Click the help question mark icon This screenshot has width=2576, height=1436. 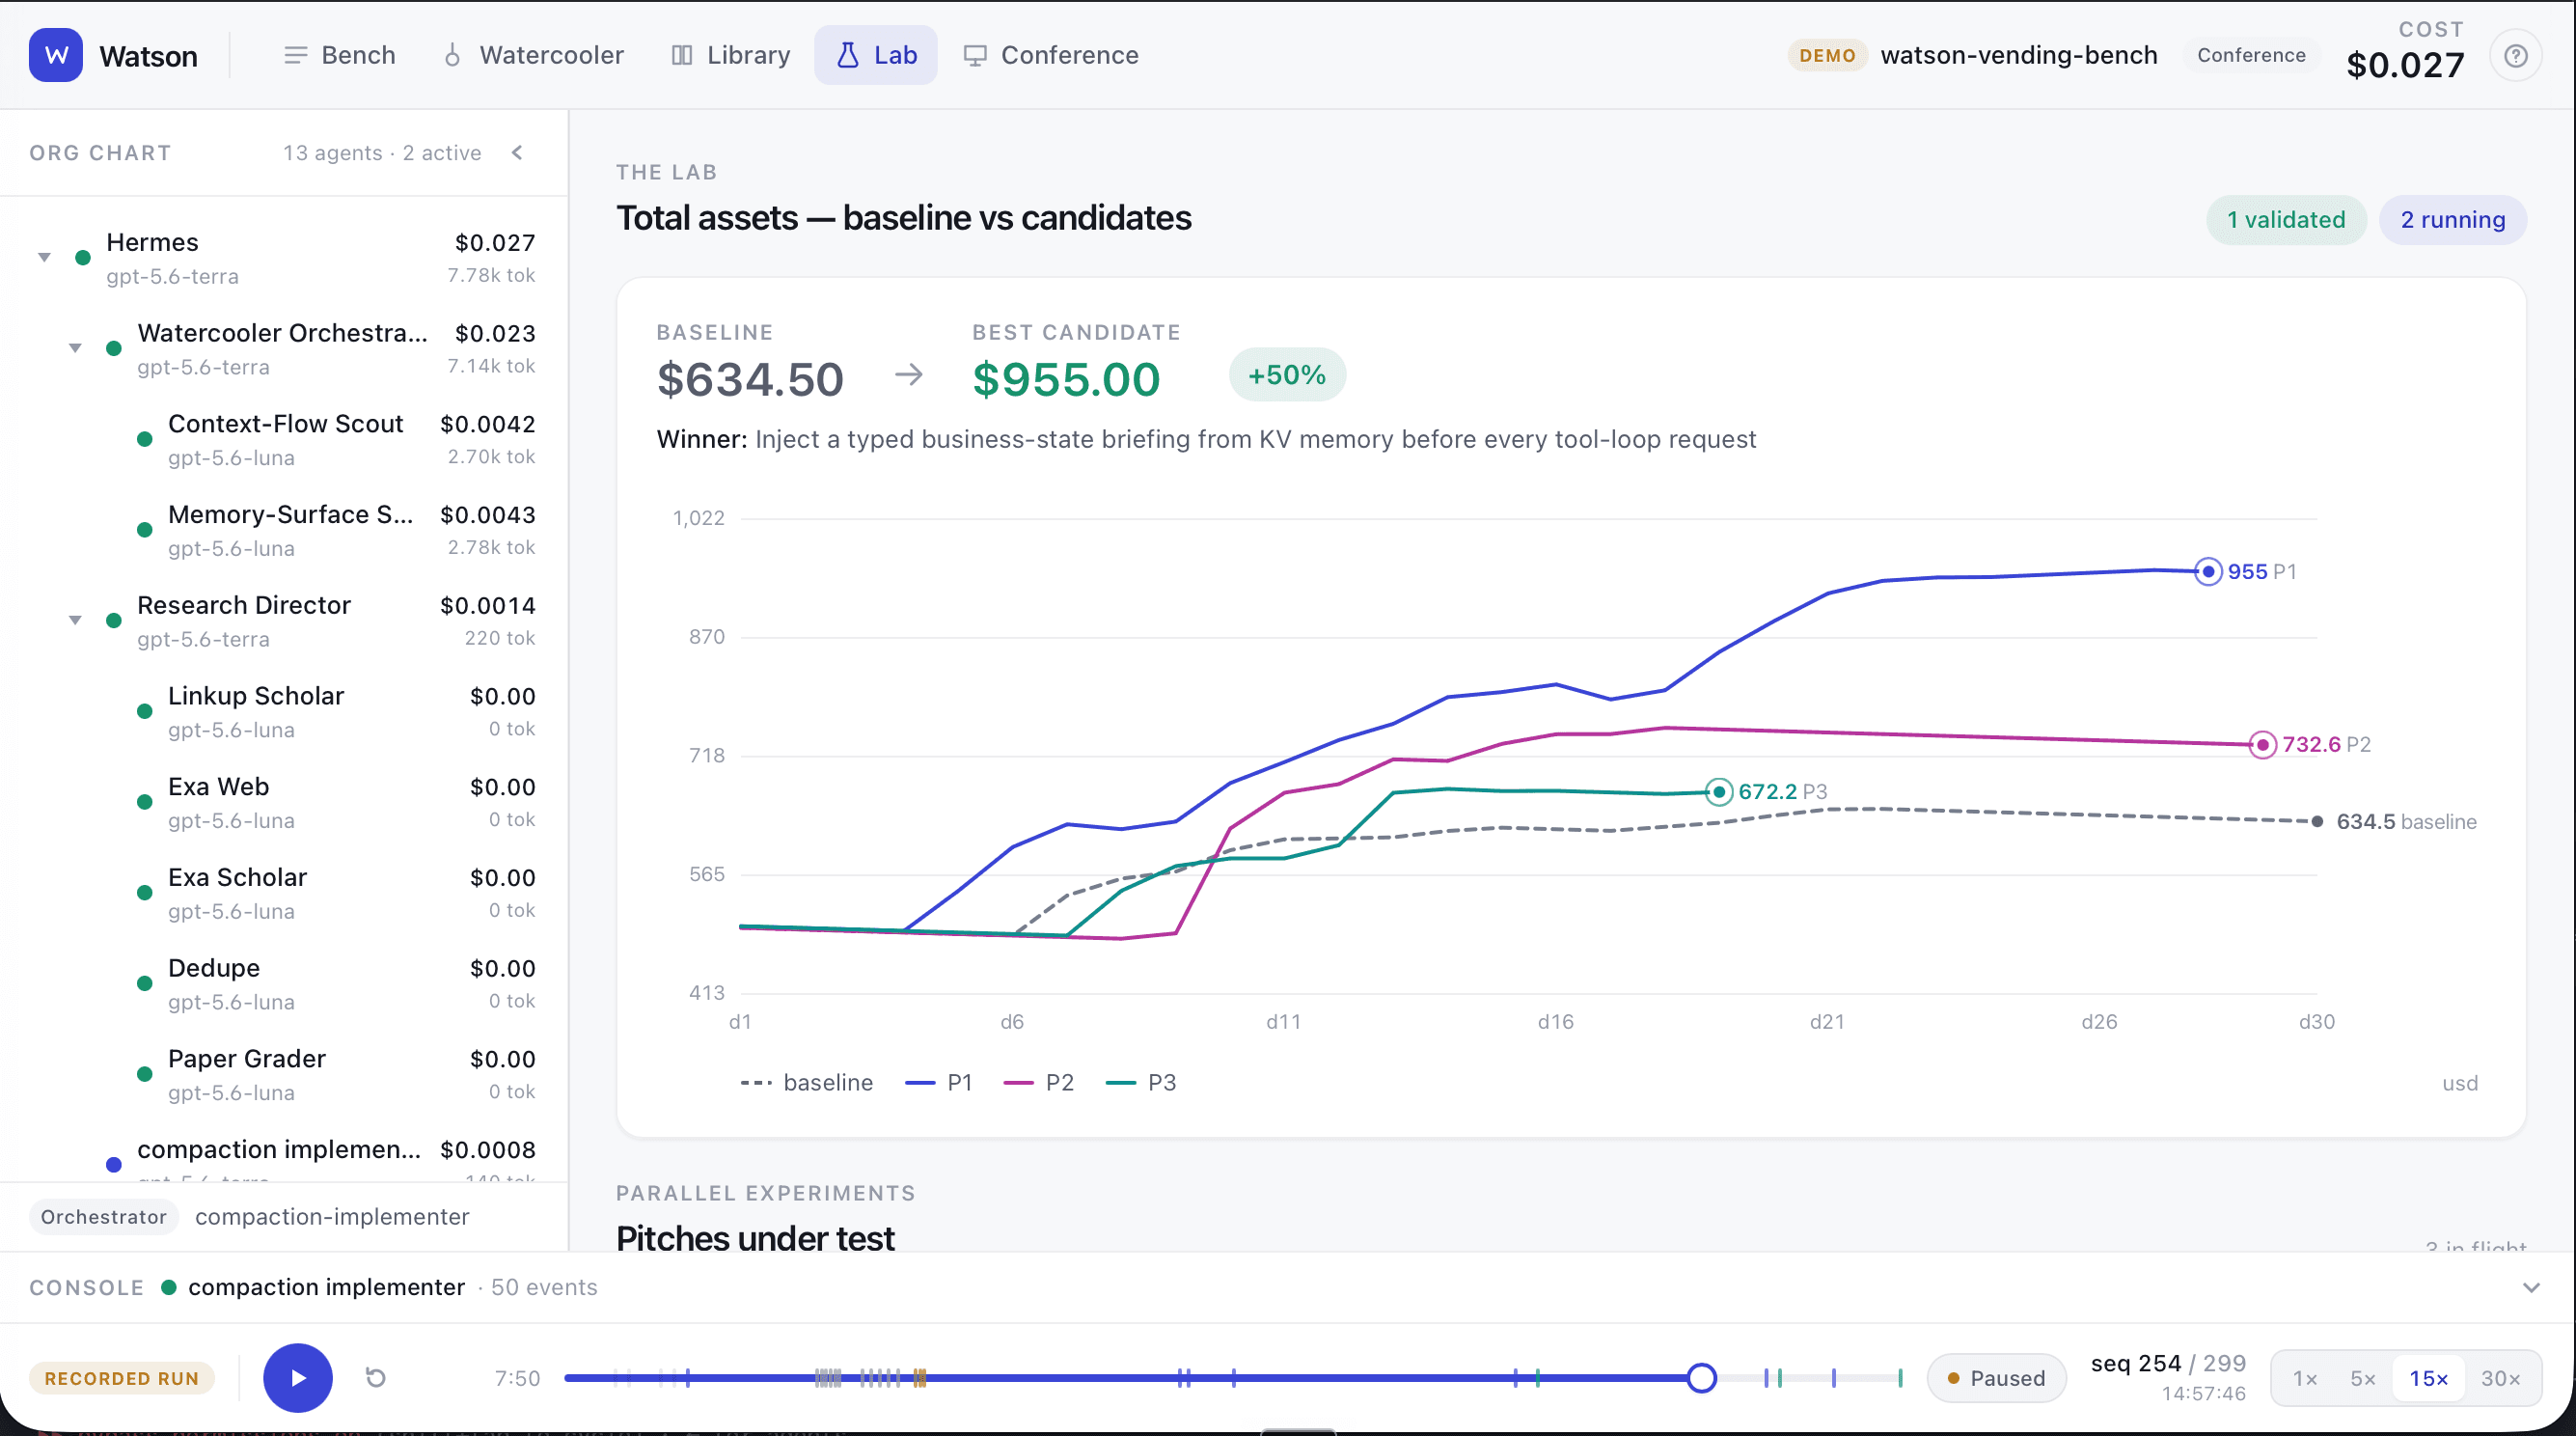tap(2515, 56)
